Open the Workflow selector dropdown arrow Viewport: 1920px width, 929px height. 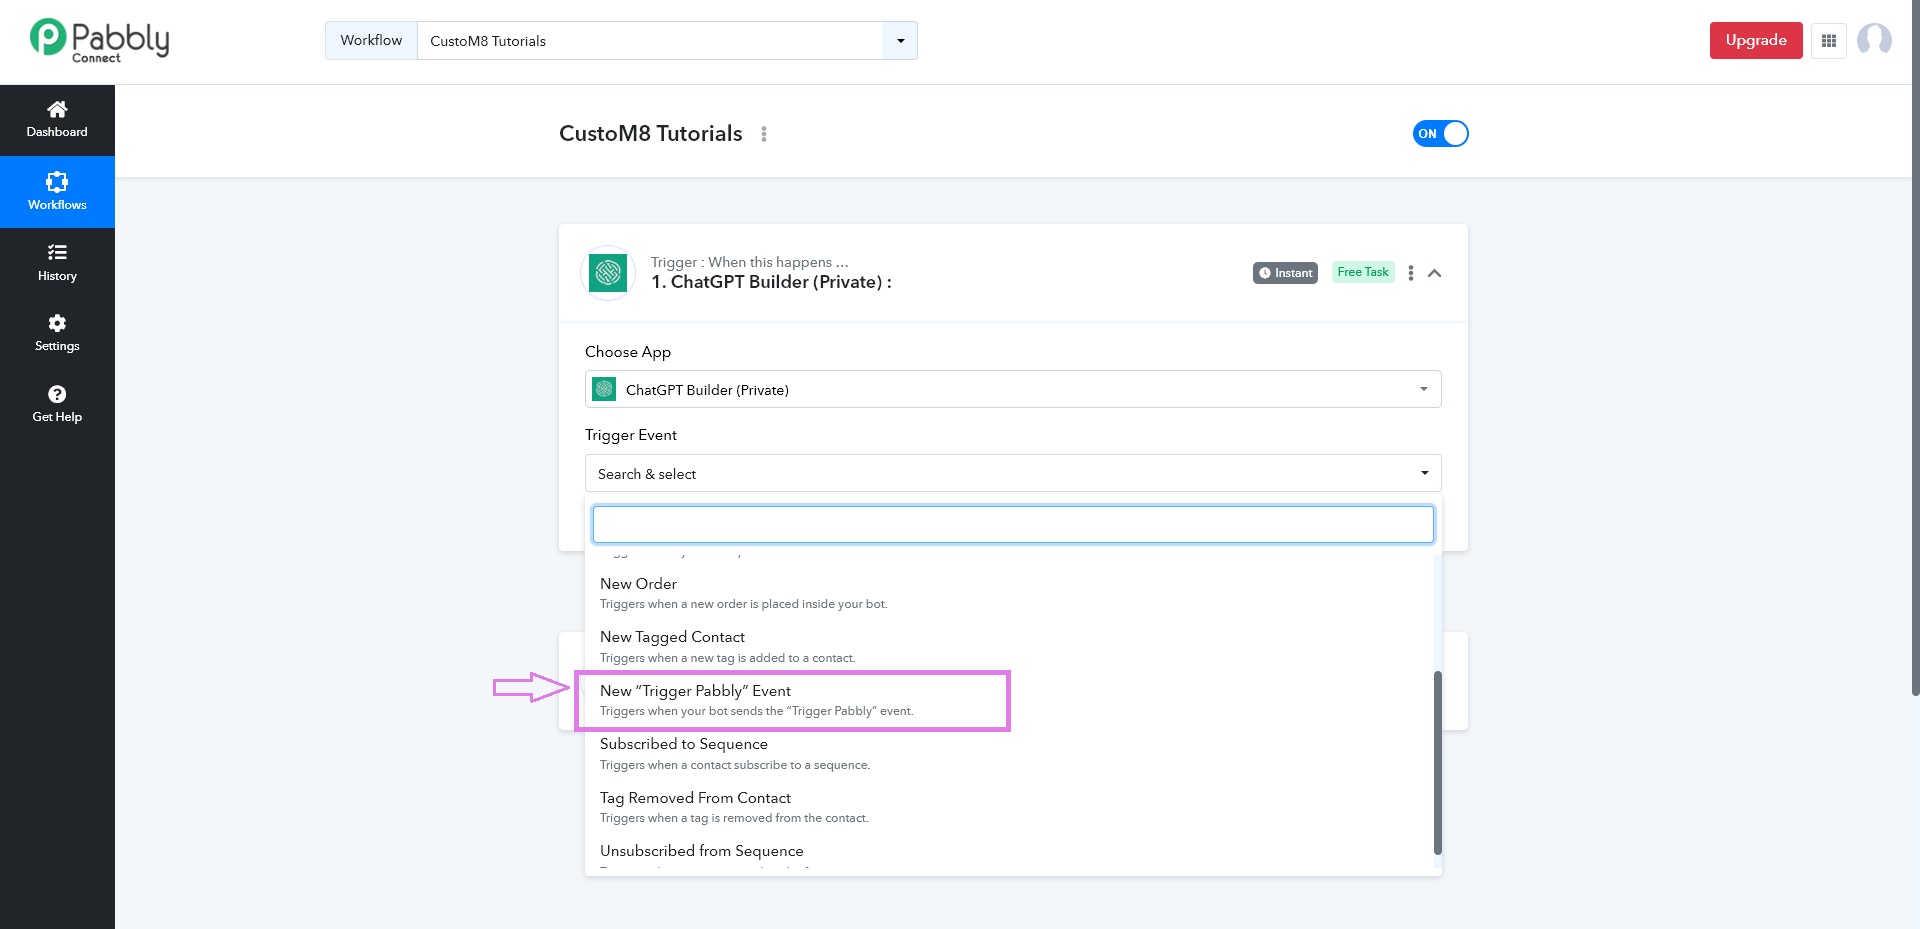pos(900,41)
